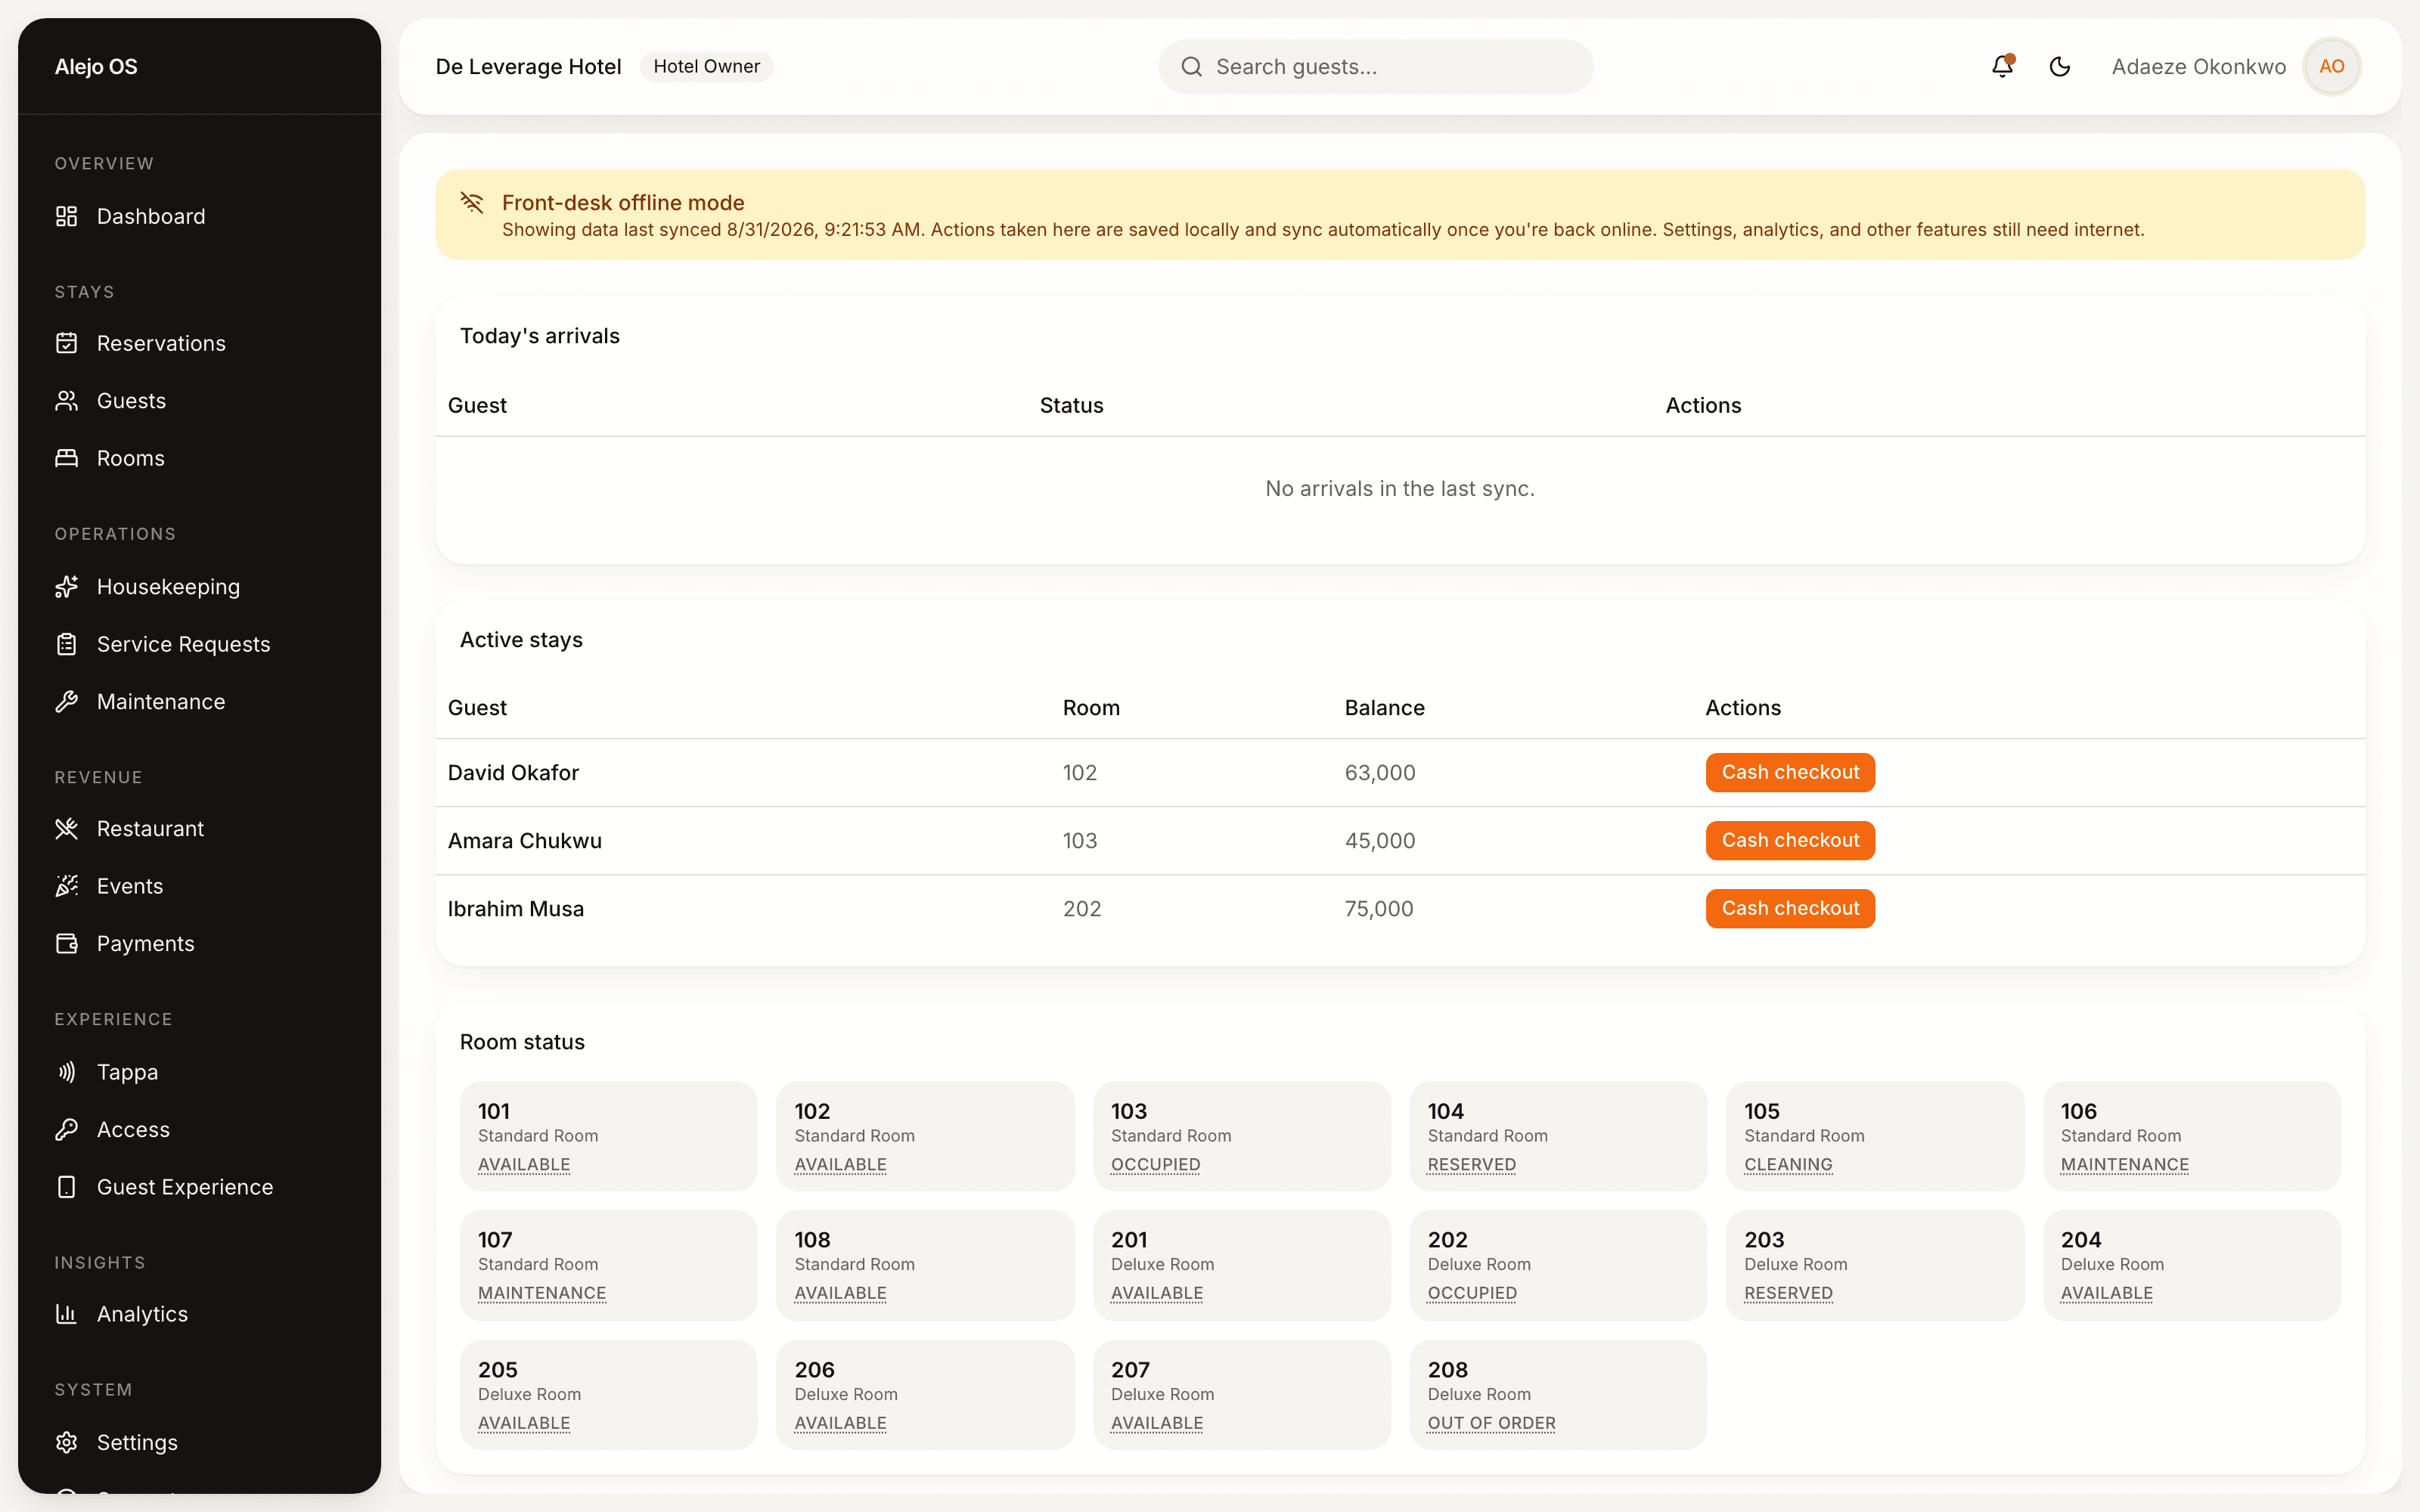Select room 208 Out of Order card
This screenshot has width=2420, height=1512.
1558,1395
